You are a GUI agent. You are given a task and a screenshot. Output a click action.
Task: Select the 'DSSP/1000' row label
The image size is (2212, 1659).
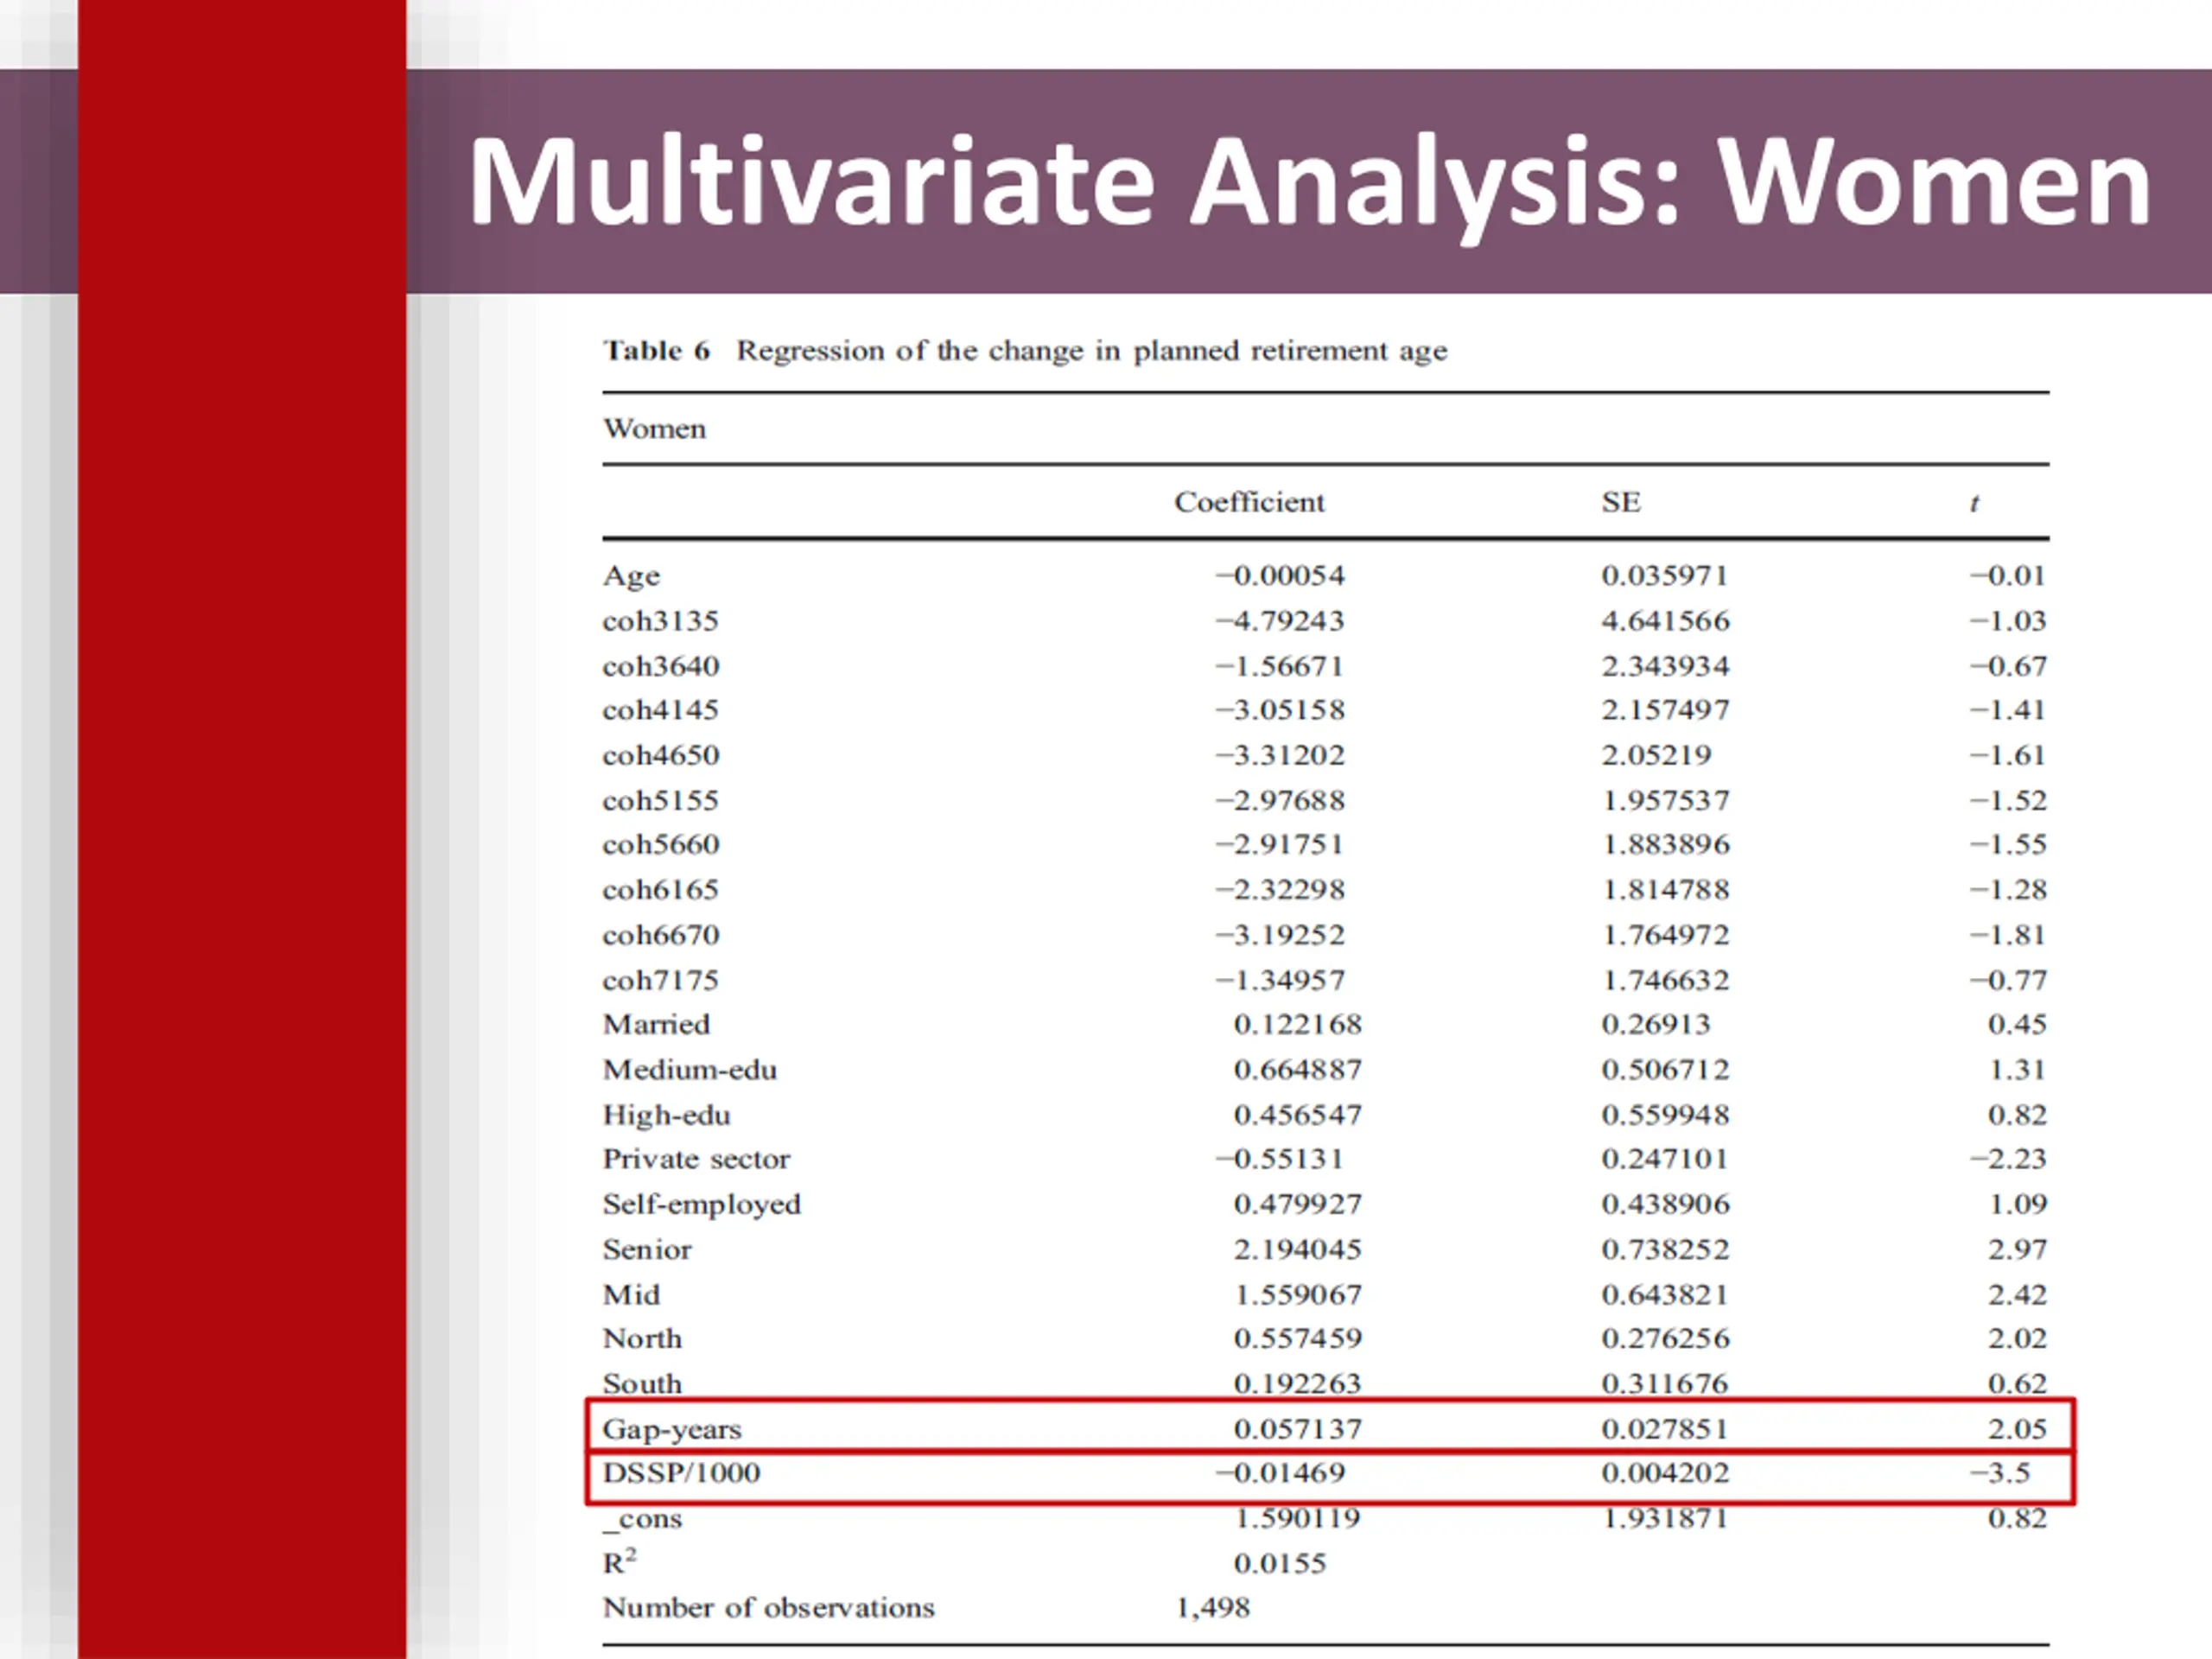[681, 1473]
